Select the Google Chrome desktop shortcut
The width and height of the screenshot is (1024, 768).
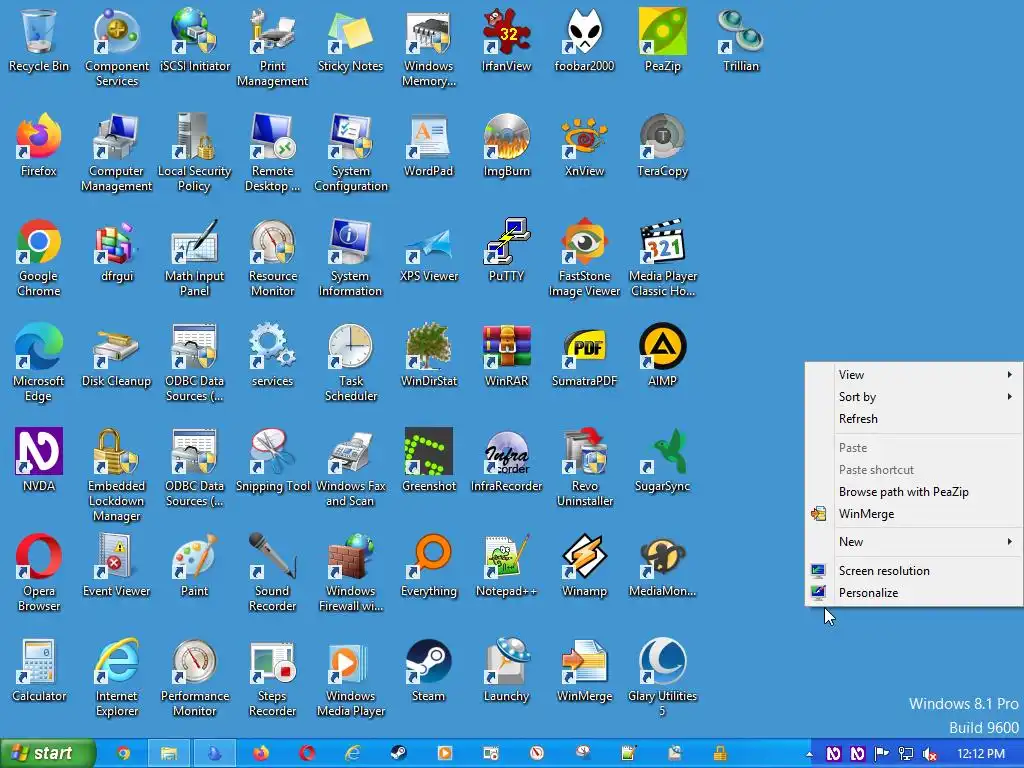click(39, 258)
